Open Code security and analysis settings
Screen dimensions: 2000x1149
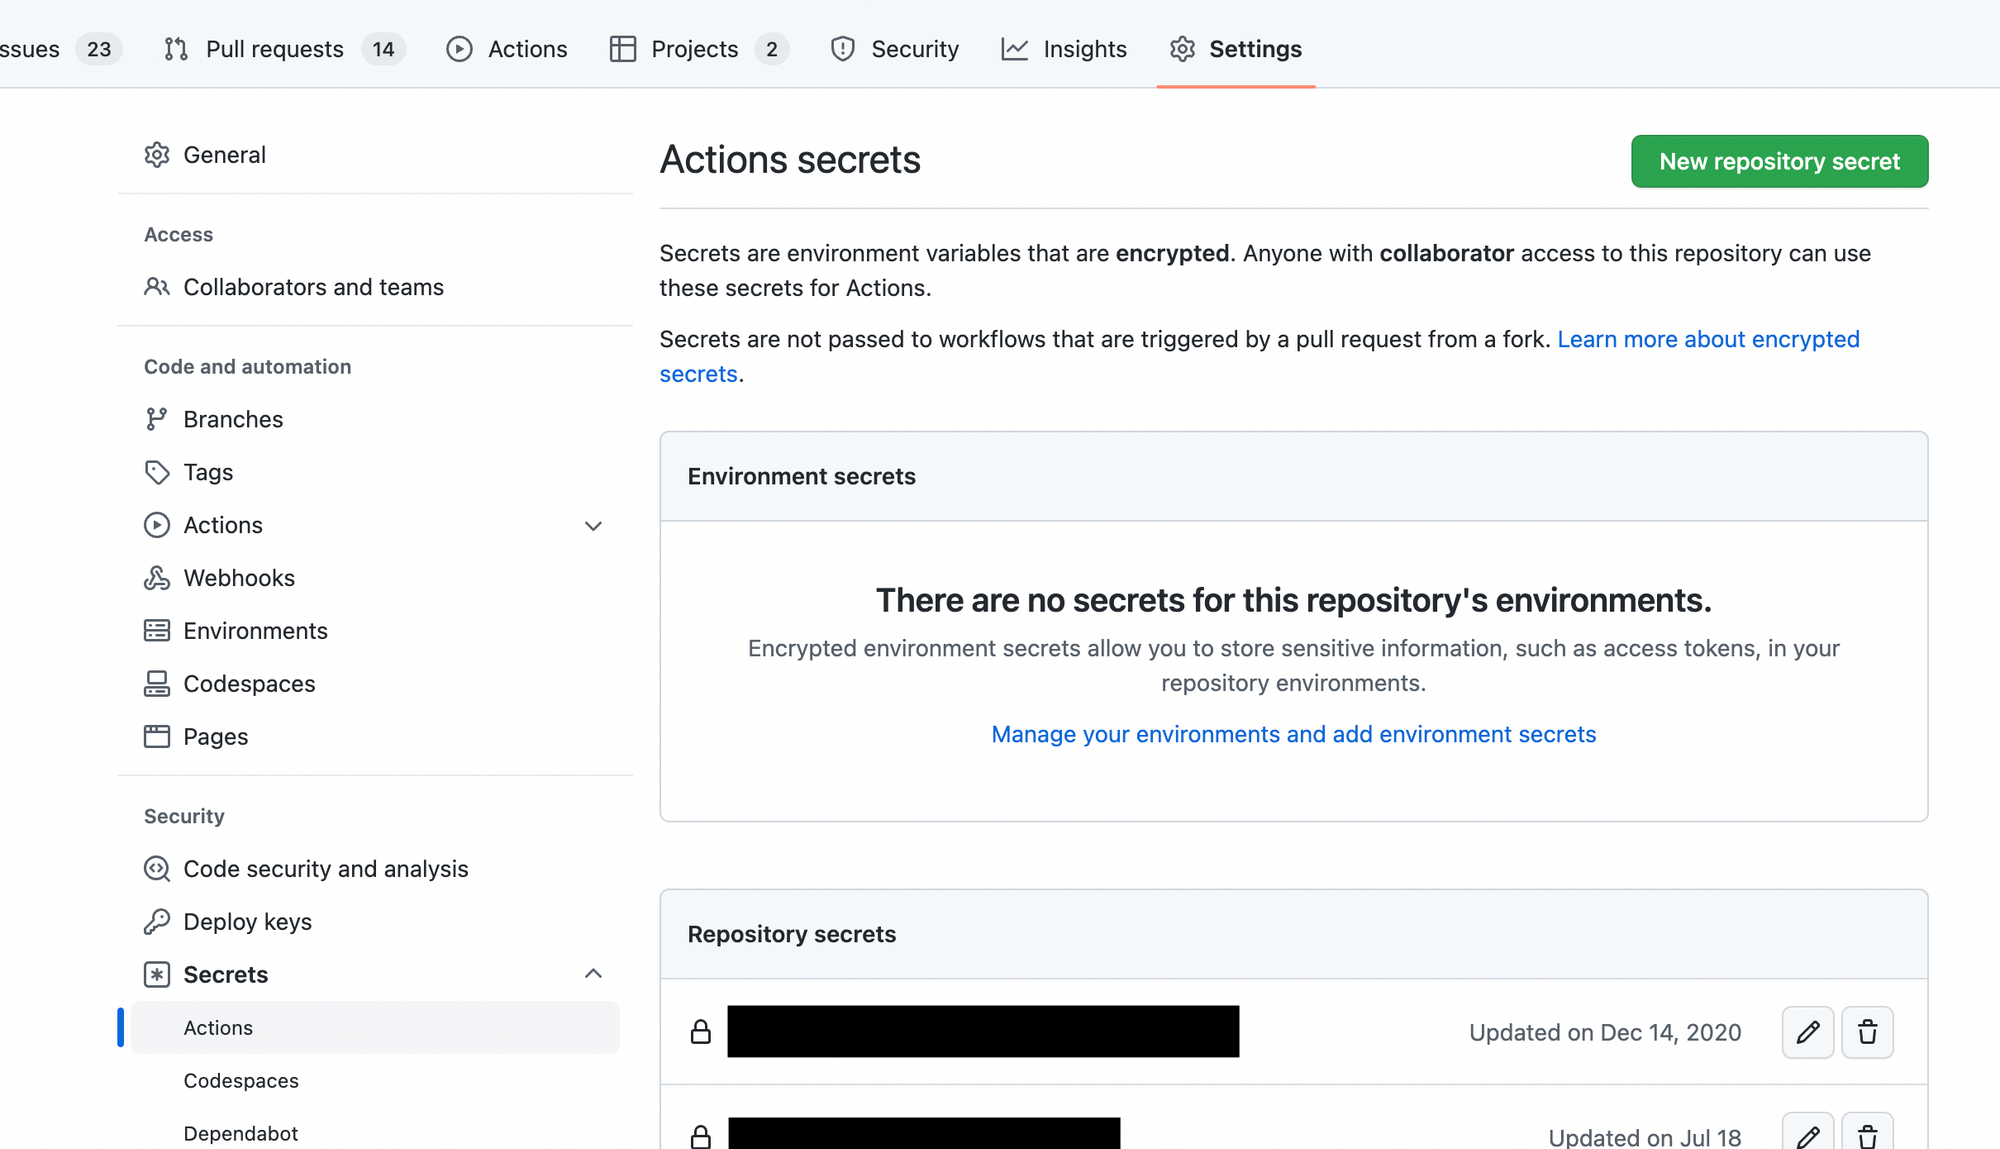(x=325, y=869)
